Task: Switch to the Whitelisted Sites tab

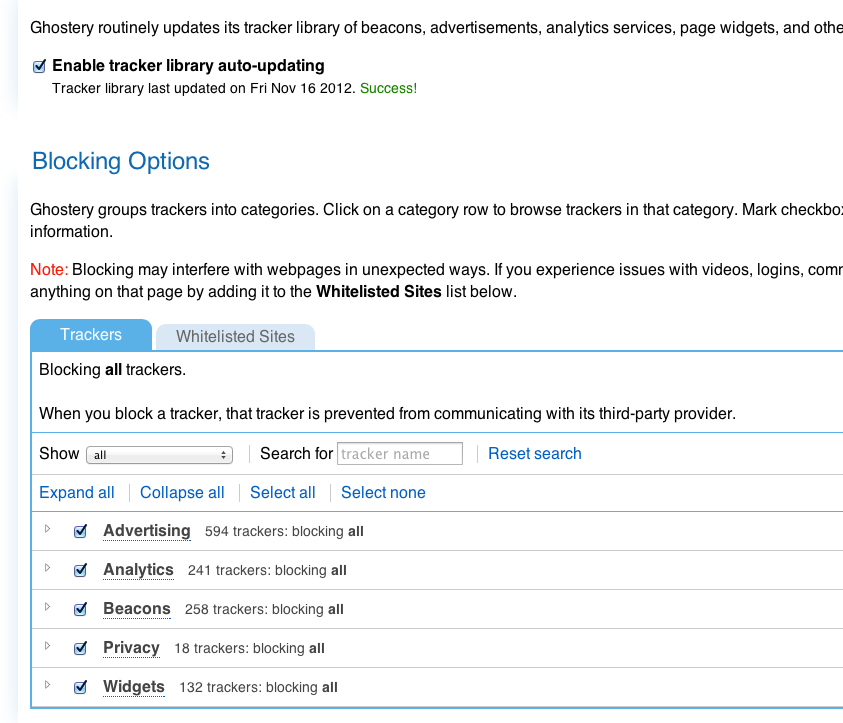Action: pyautogui.click(x=235, y=337)
